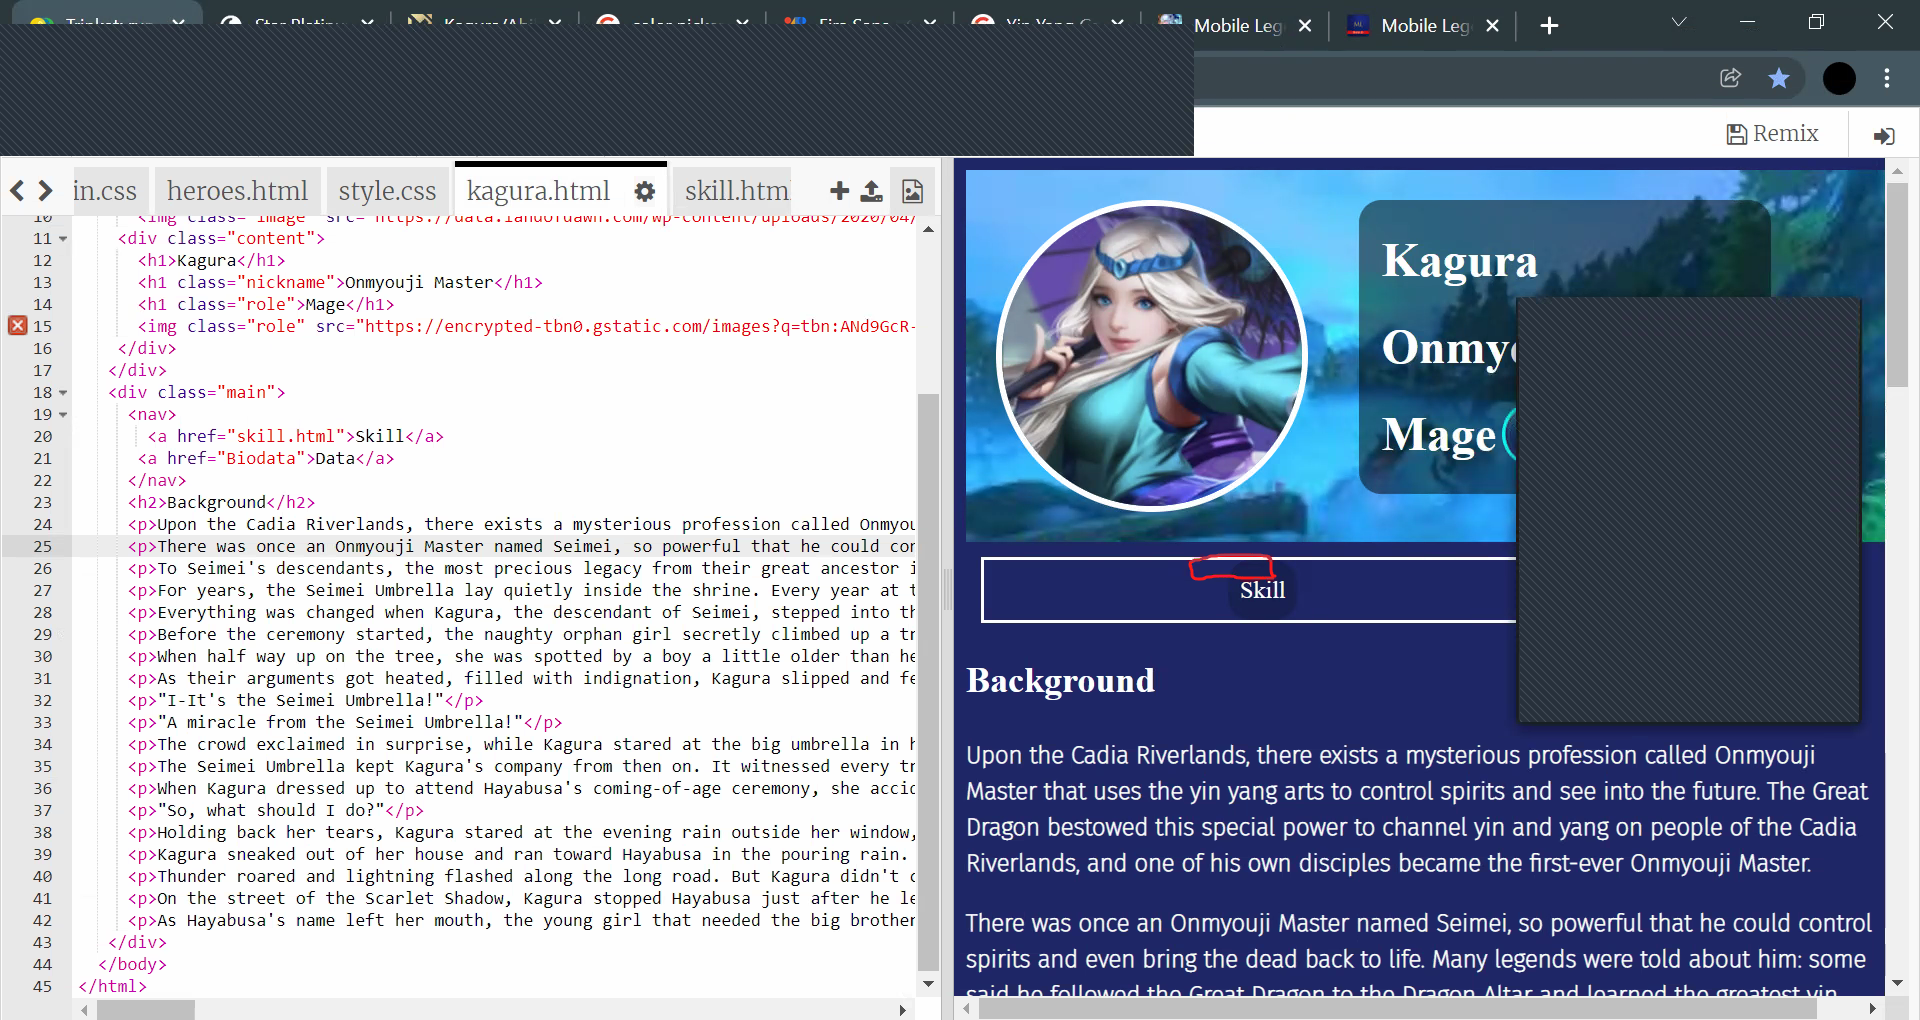Click the preview scroll-down arrow
Screen dimensions: 1920x1020
[1897, 984]
